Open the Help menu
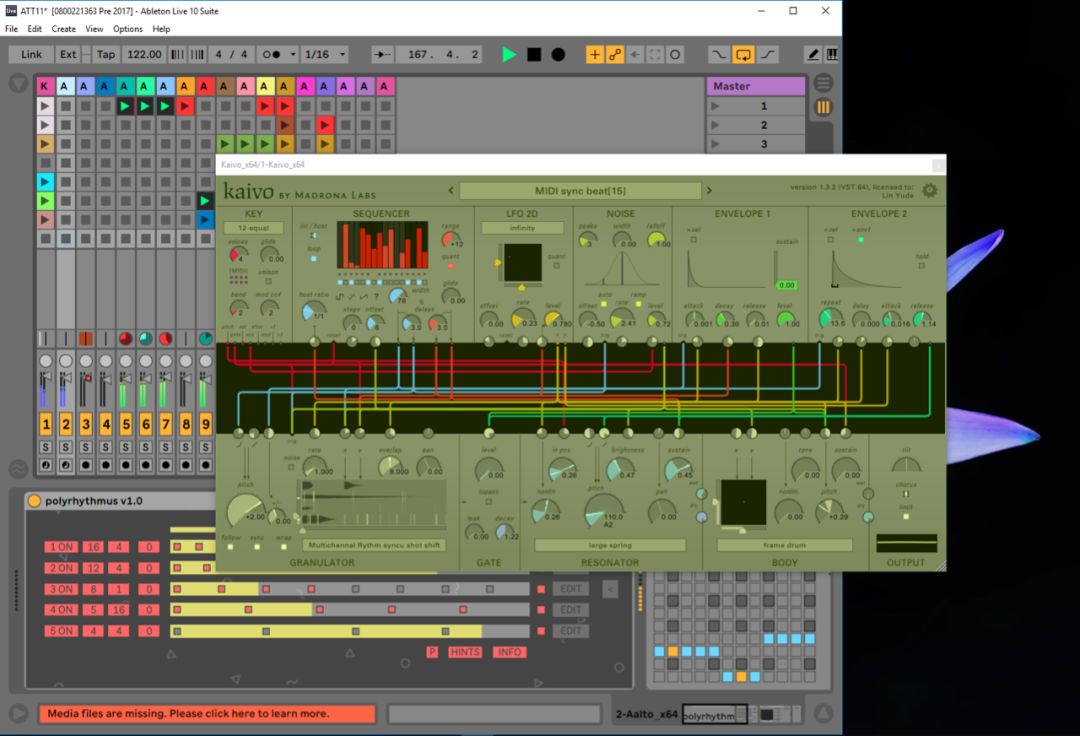 [161, 29]
